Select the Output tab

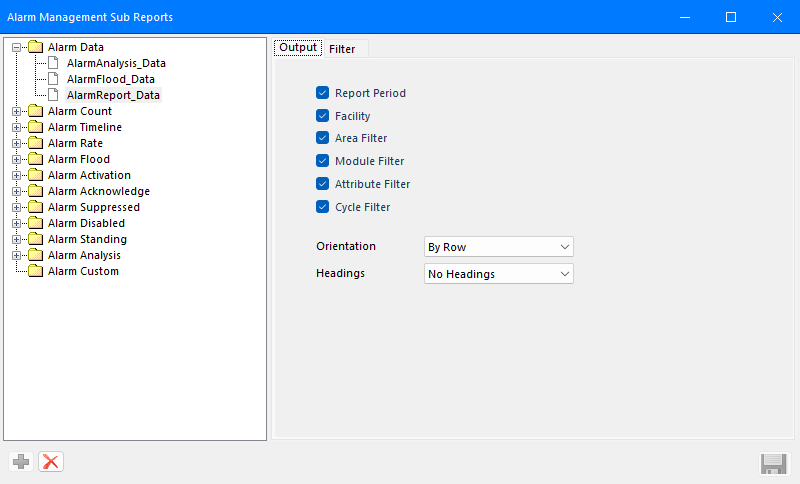point(298,47)
